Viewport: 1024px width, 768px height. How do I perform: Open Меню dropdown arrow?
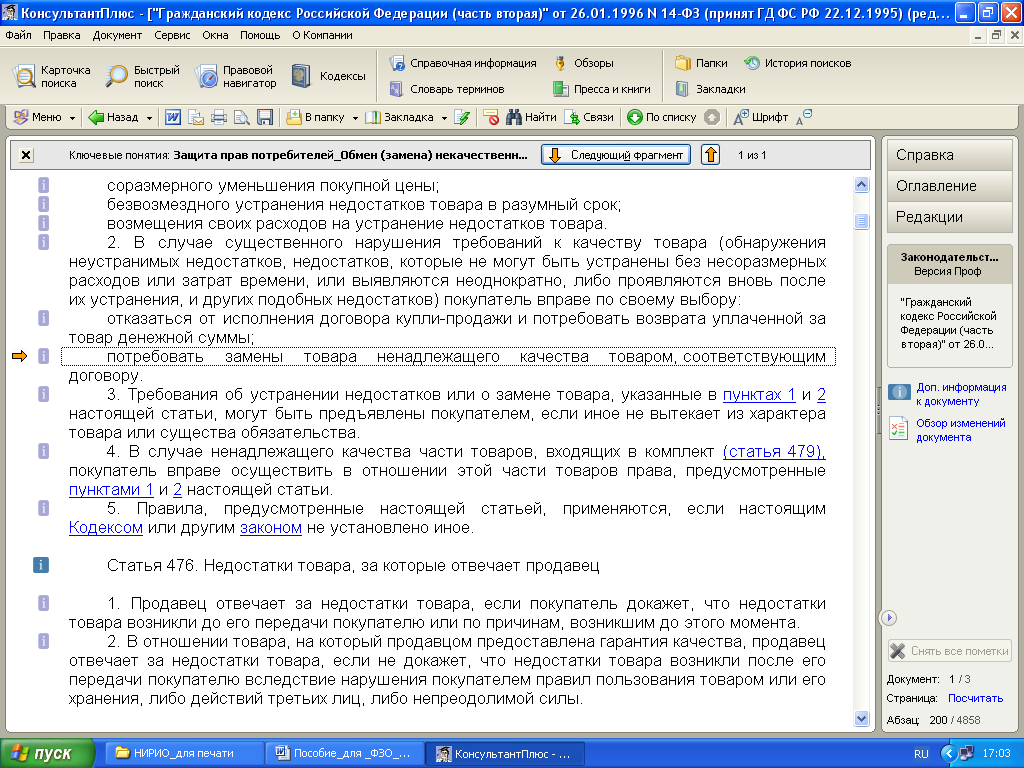(x=72, y=118)
